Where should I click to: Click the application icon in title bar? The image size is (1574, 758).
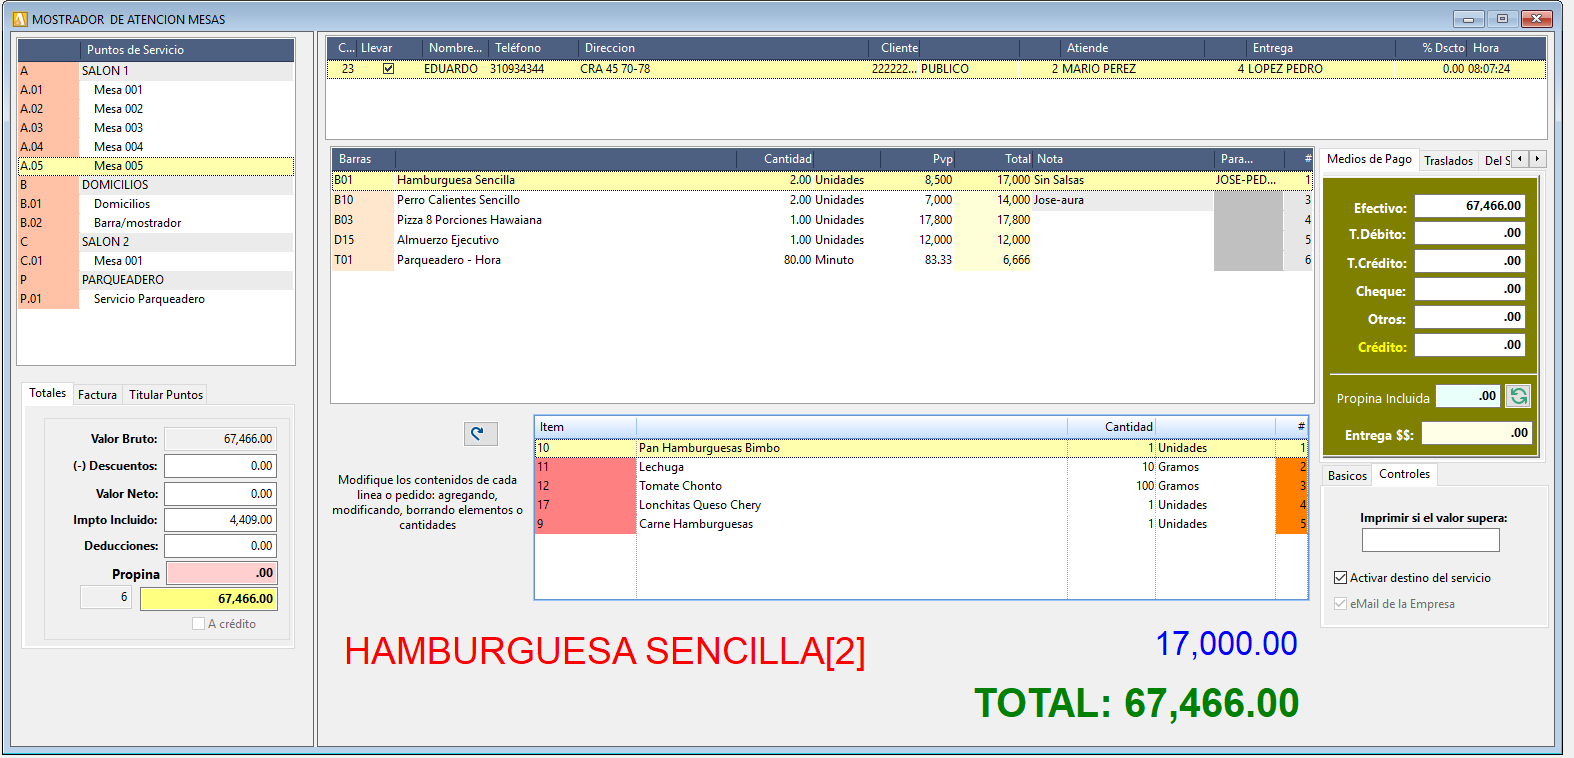[x=19, y=19]
